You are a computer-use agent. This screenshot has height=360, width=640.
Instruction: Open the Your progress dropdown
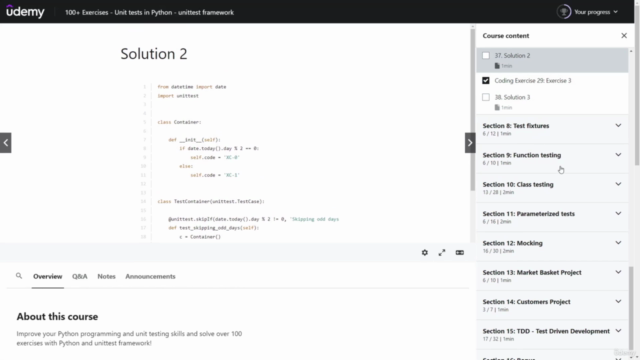click(596, 12)
